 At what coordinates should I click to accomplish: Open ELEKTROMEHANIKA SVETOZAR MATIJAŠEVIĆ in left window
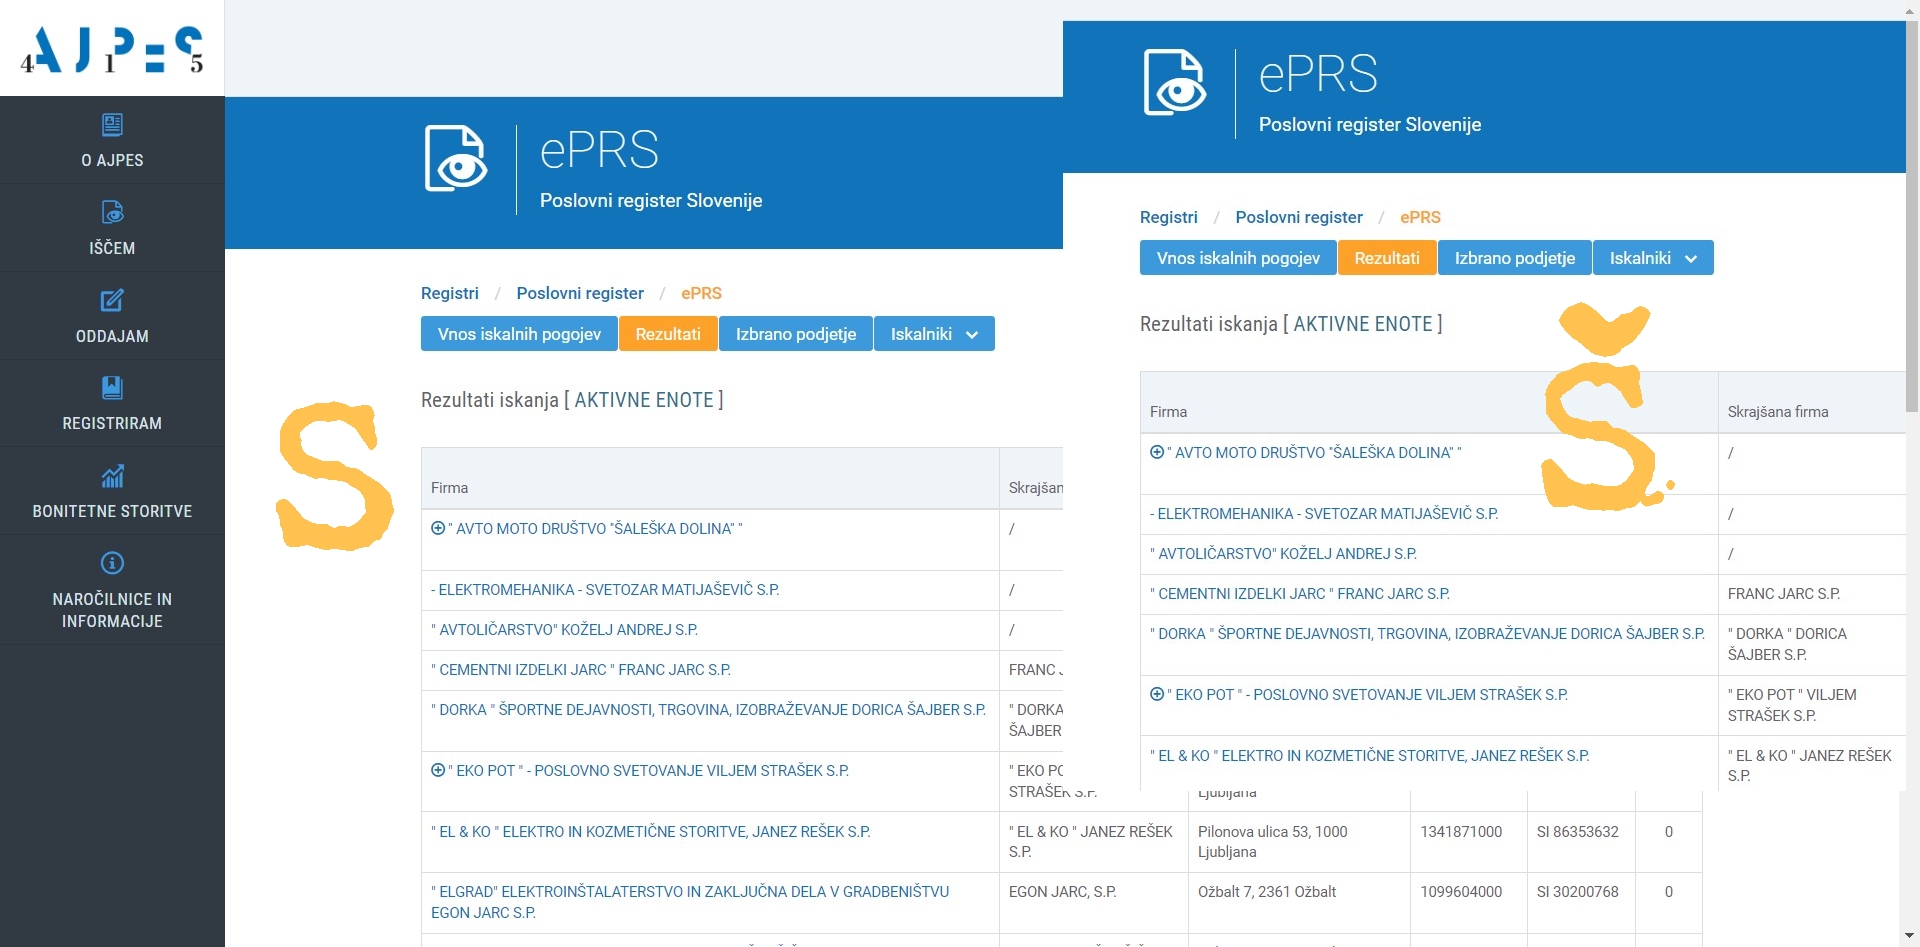click(x=605, y=590)
